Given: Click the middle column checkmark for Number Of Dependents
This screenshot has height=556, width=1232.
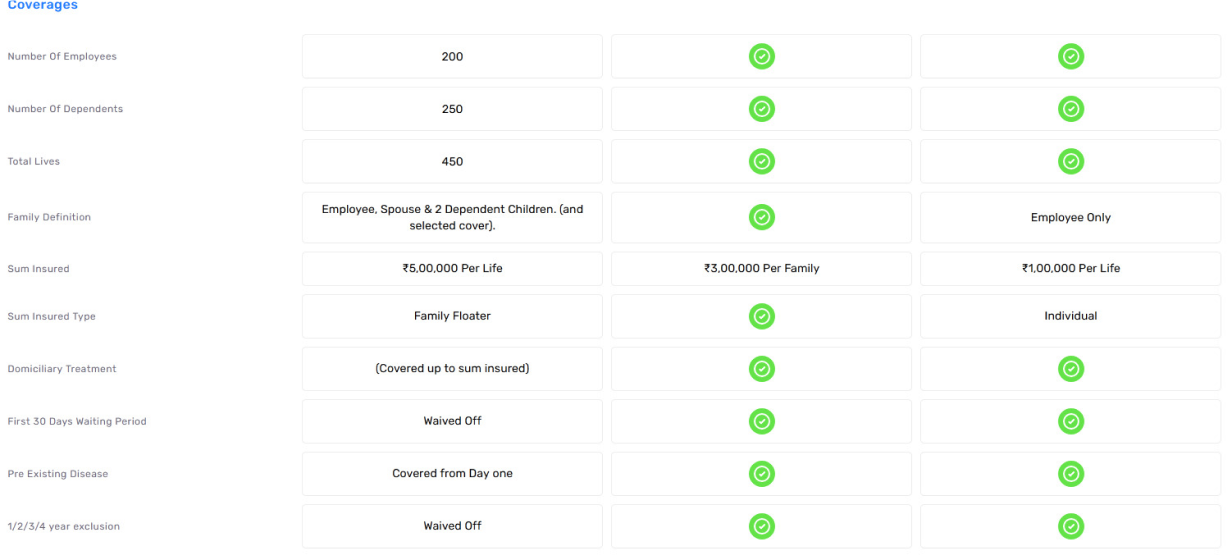Looking at the screenshot, I should point(761,109).
